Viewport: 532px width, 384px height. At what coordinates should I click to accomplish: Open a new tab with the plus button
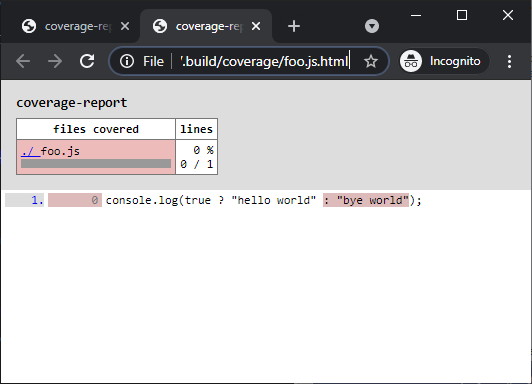click(294, 26)
